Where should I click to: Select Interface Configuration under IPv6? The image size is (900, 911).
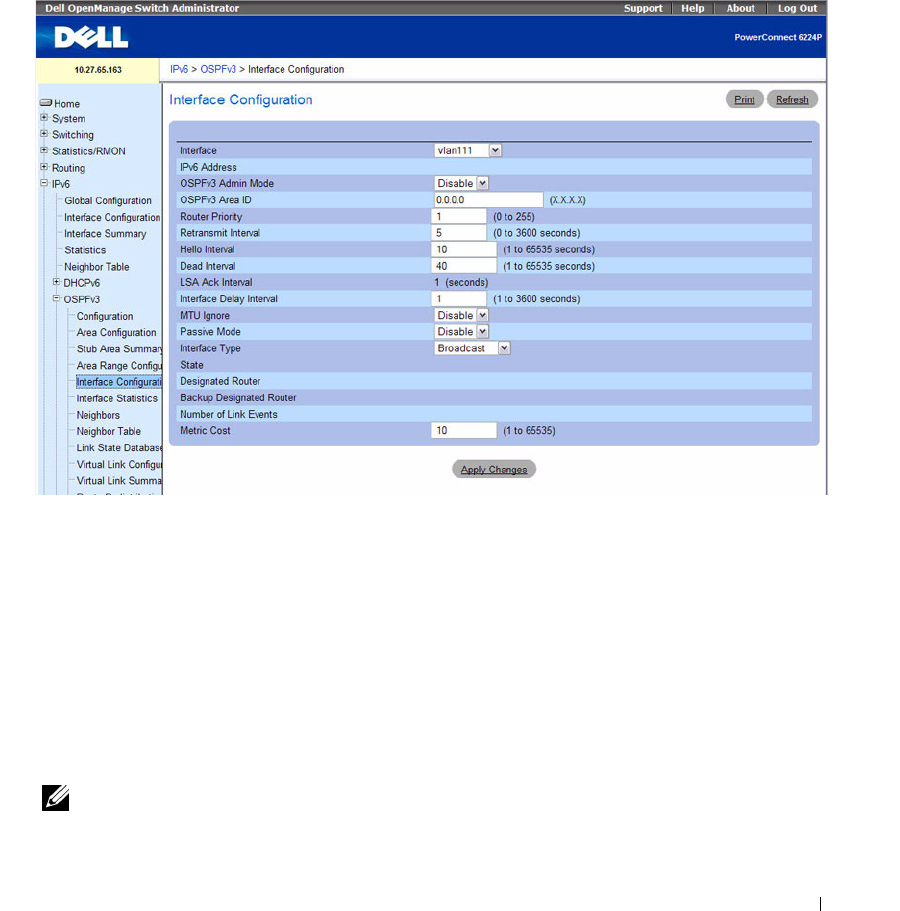point(112,217)
